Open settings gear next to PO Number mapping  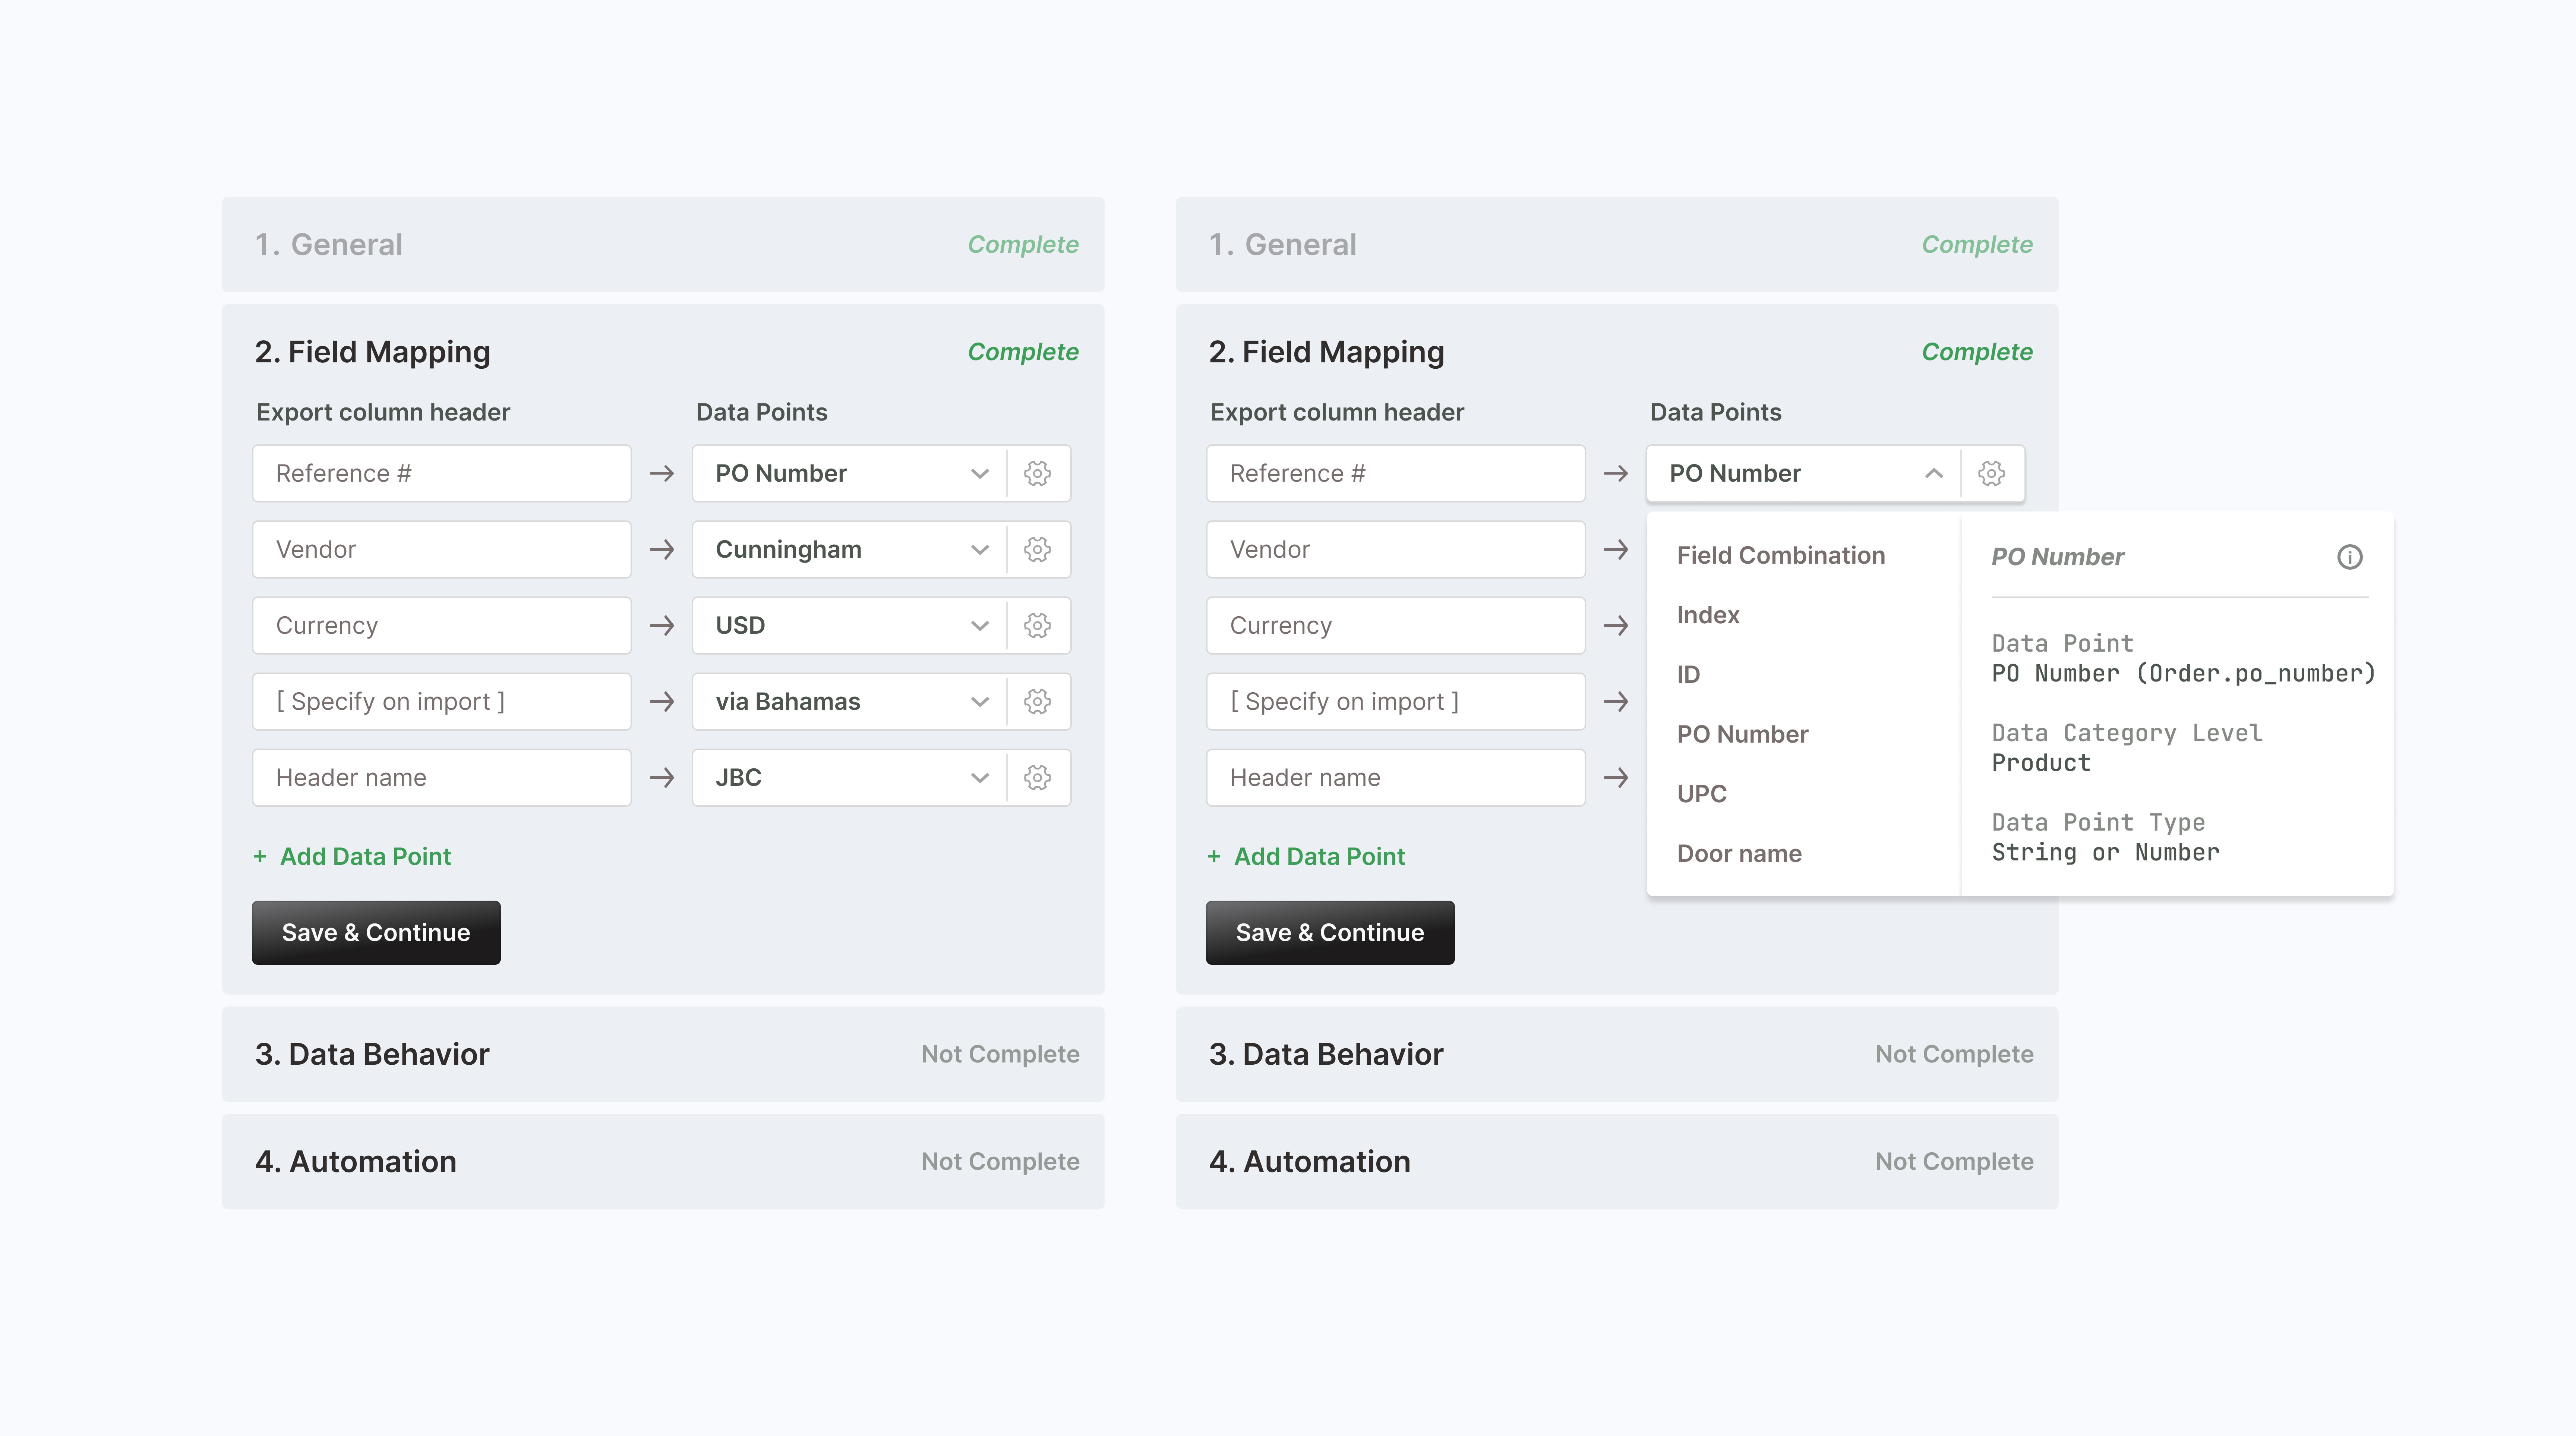click(1038, 473)
